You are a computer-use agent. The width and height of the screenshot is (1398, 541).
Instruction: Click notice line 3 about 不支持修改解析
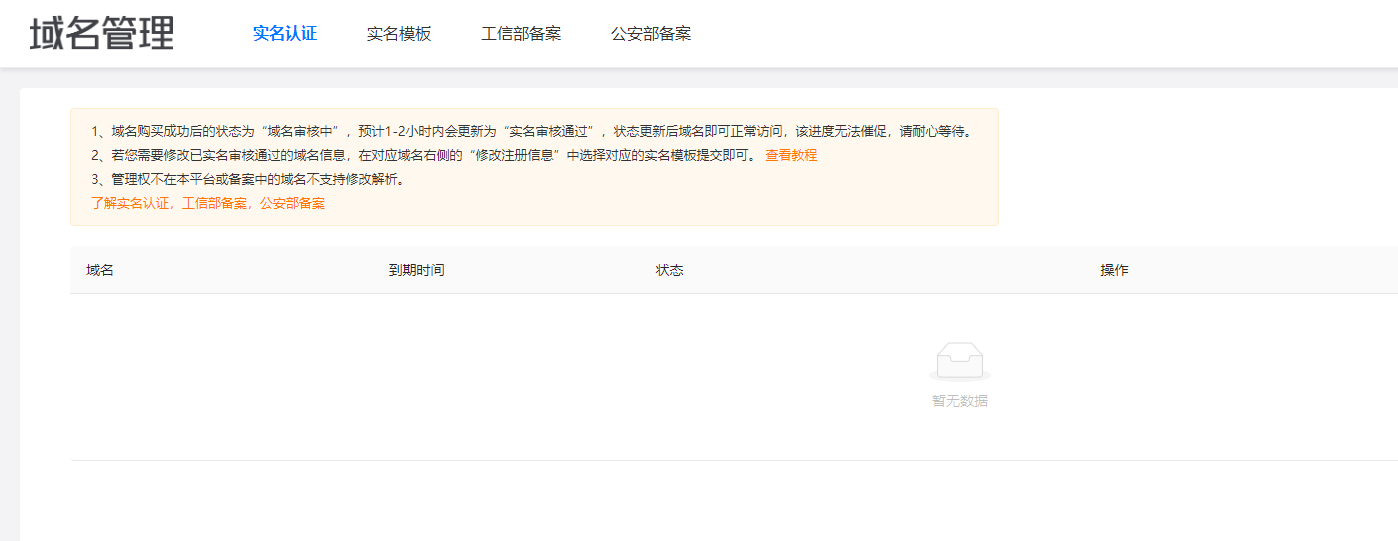tap(248, 179)
